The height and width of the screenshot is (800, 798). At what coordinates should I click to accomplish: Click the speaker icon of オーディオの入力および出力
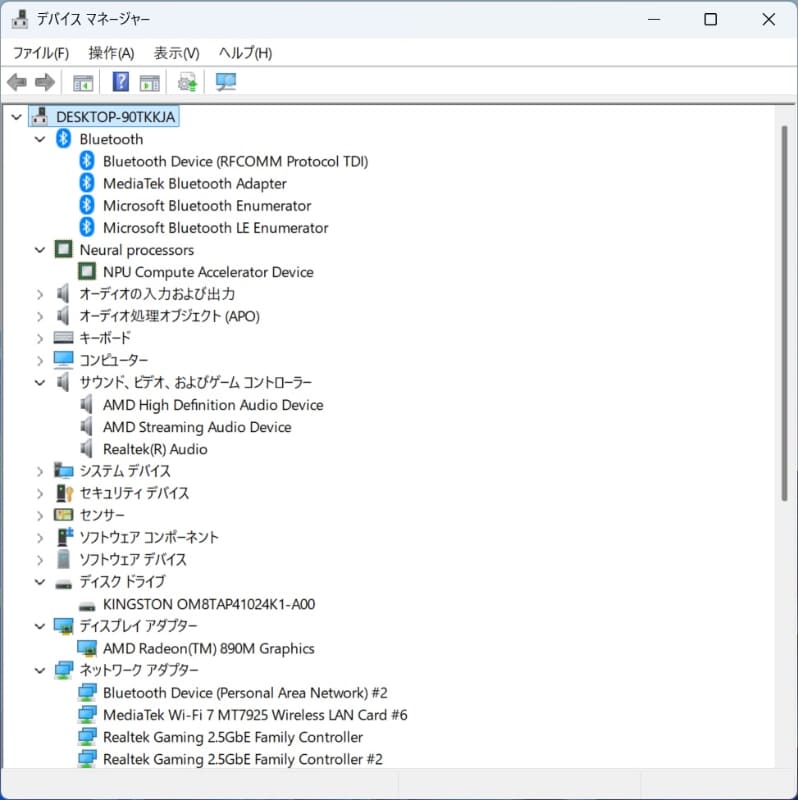[x=63, y=294]
